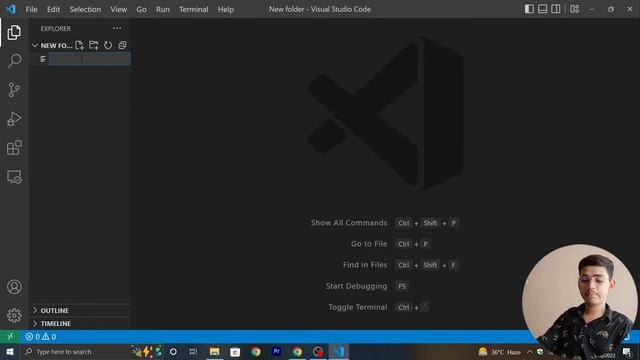Open the View menu
This screenshot has width=640, height=360.
pos(118,9)
